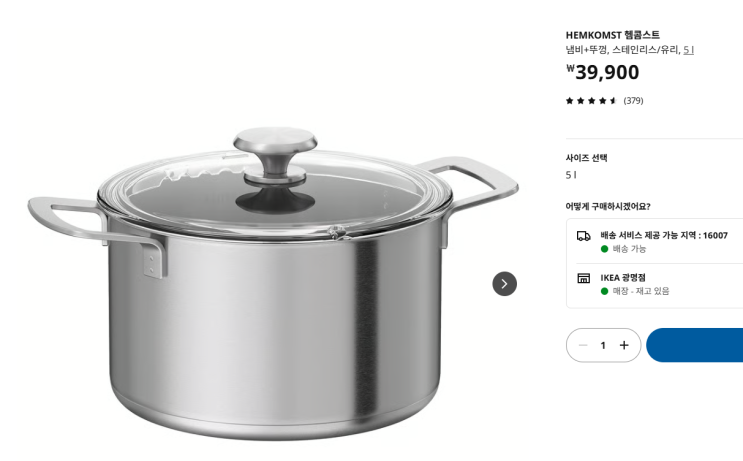Click the ₩39,900 price text
This screenshot has width=743, height=461.
(603, 72)
